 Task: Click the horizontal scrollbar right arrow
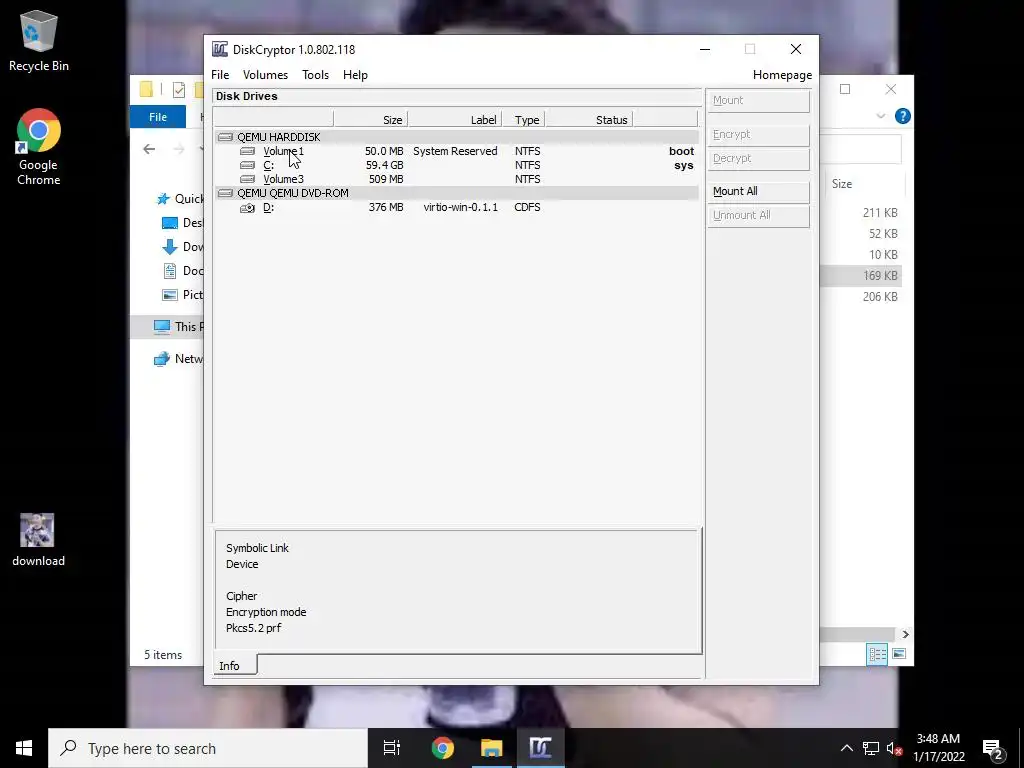(x=905, y=634)
